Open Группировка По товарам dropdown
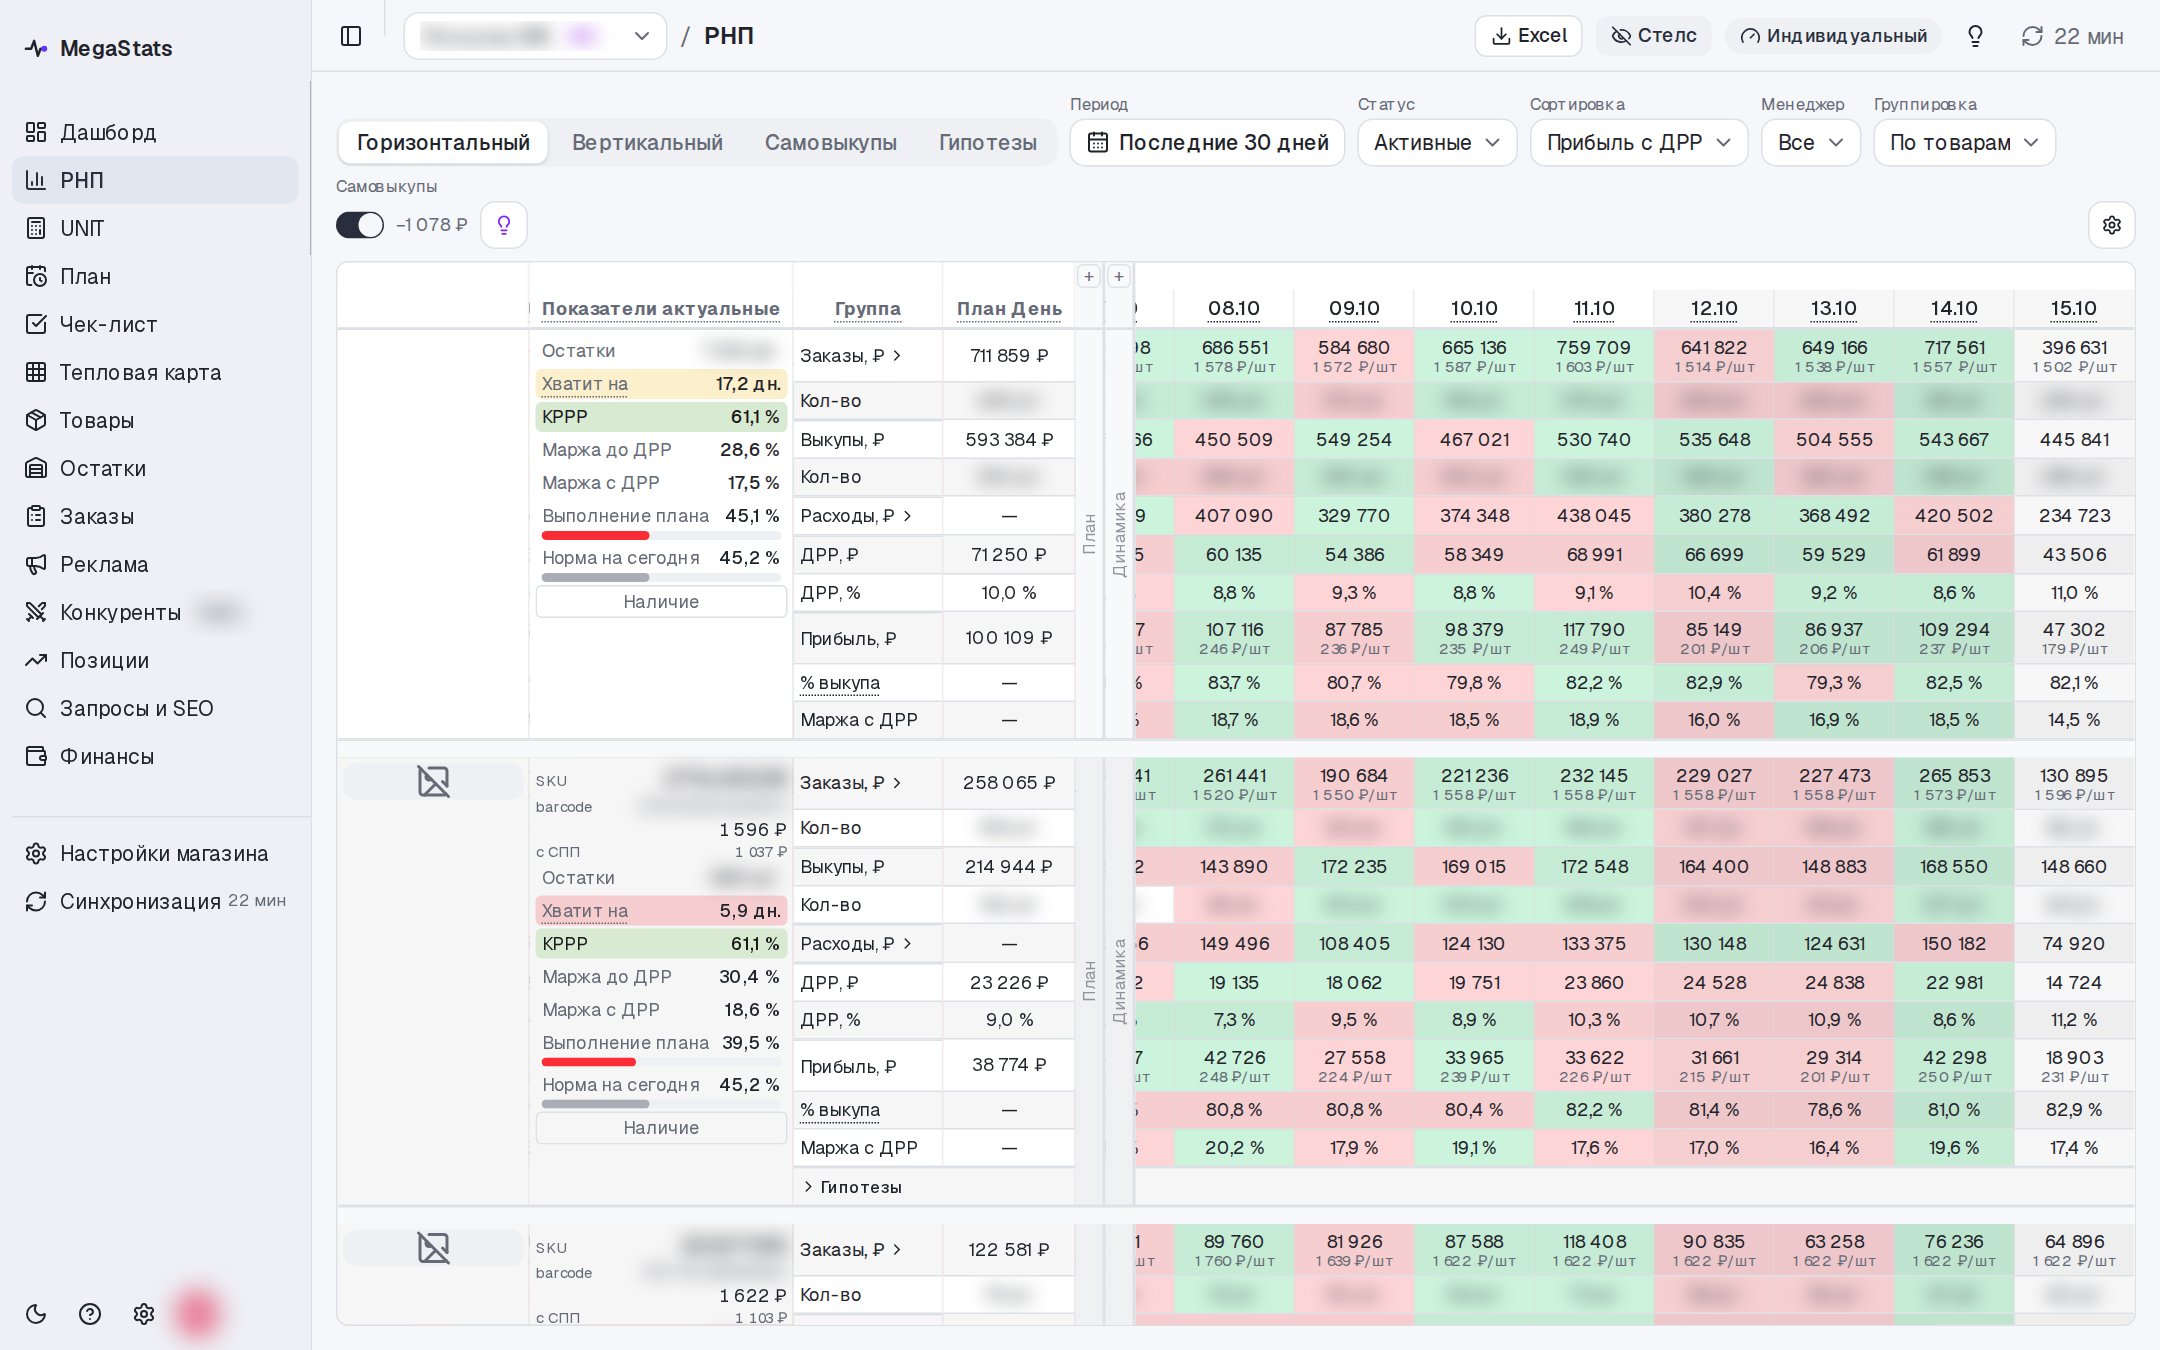This screenshot has width=2160, height=1350. click(1964, 142)
